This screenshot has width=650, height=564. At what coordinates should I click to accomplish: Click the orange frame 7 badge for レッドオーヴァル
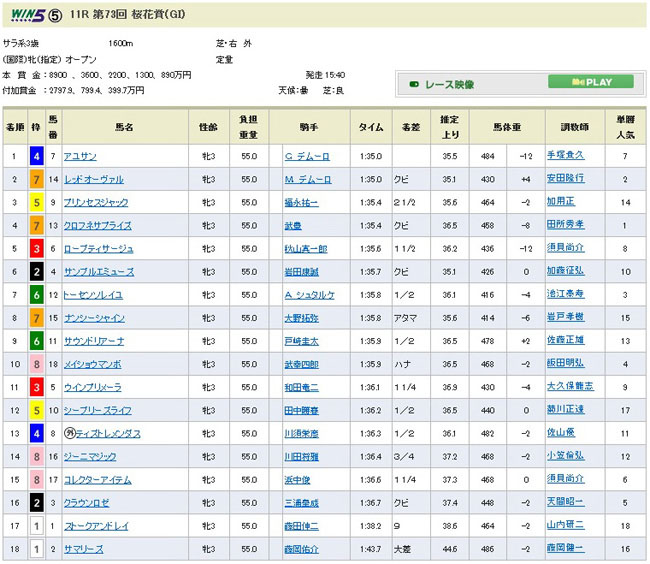pos(36,179)
